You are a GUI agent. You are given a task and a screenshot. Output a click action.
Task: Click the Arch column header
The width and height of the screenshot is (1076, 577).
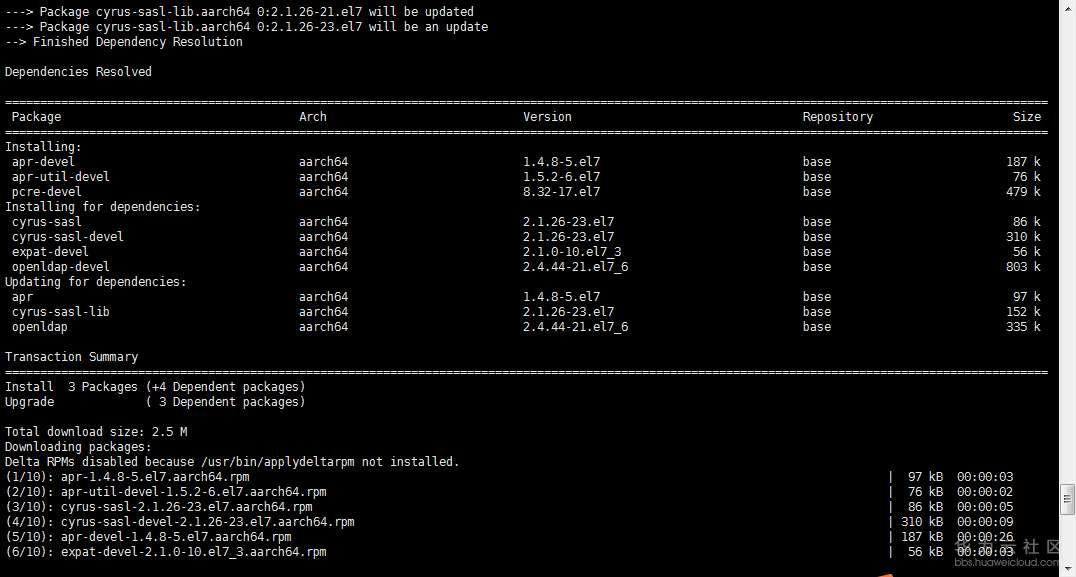click(312, 117)
